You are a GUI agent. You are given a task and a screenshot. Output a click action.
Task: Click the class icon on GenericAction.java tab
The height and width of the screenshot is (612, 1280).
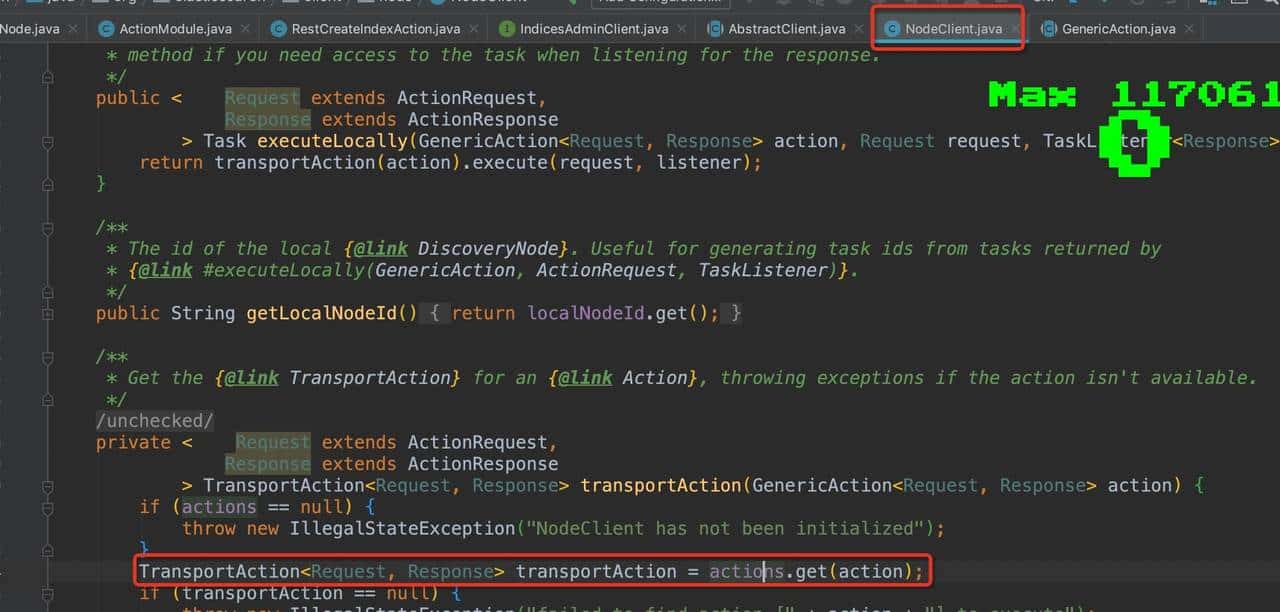pos(1048,29)
